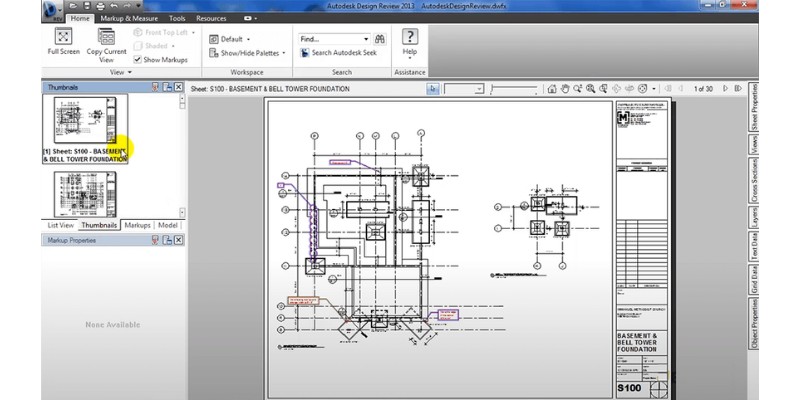Open the Object Properties side palette
800x400 pixels.
pyautogui.click(x=754, y=323)
